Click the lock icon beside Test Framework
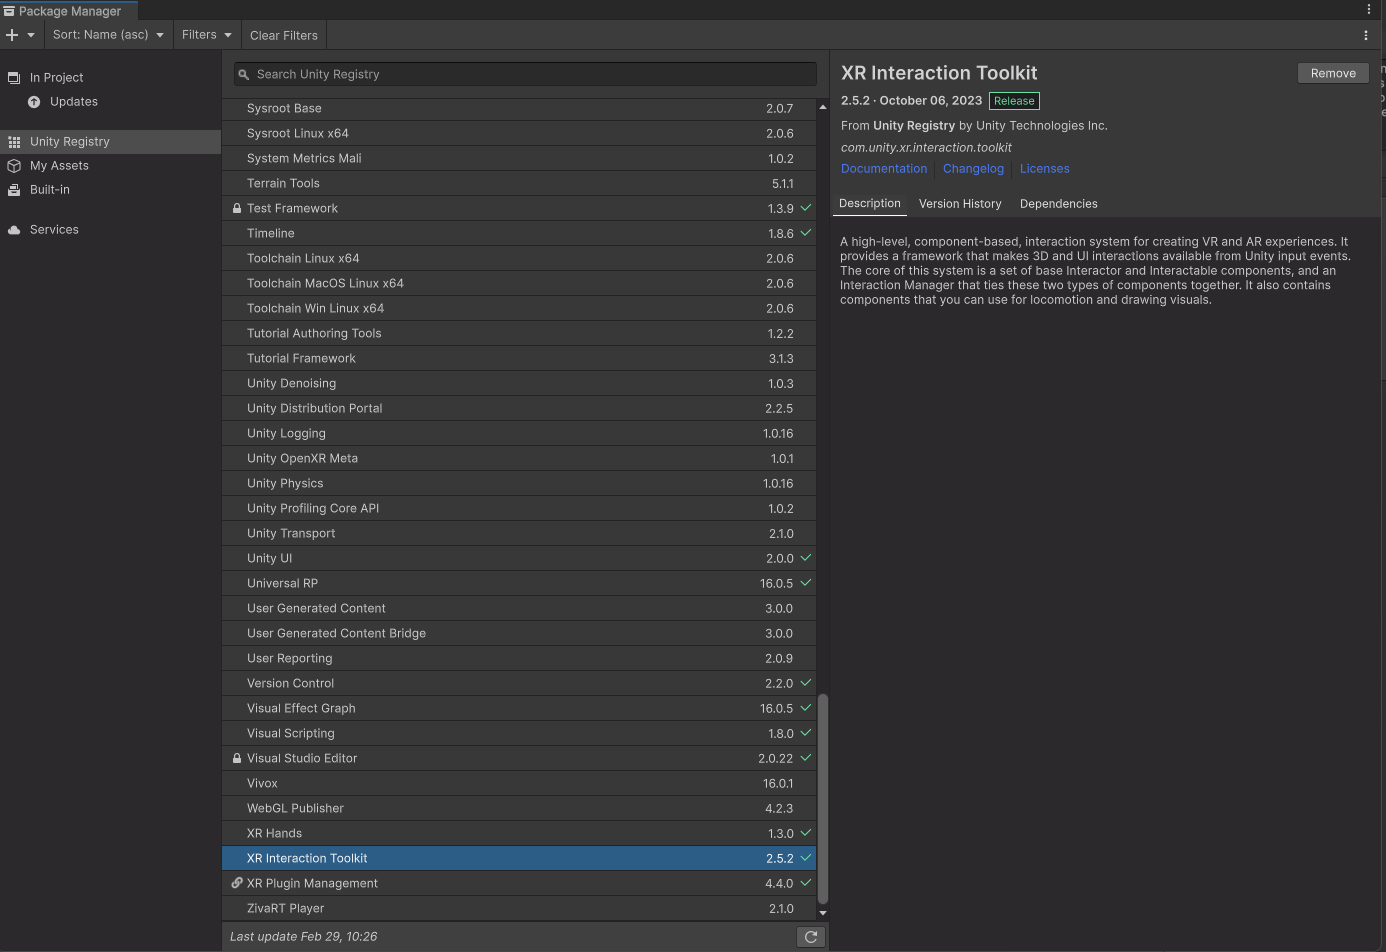This screenshot has height=952, width=1386. click(236, 208)
